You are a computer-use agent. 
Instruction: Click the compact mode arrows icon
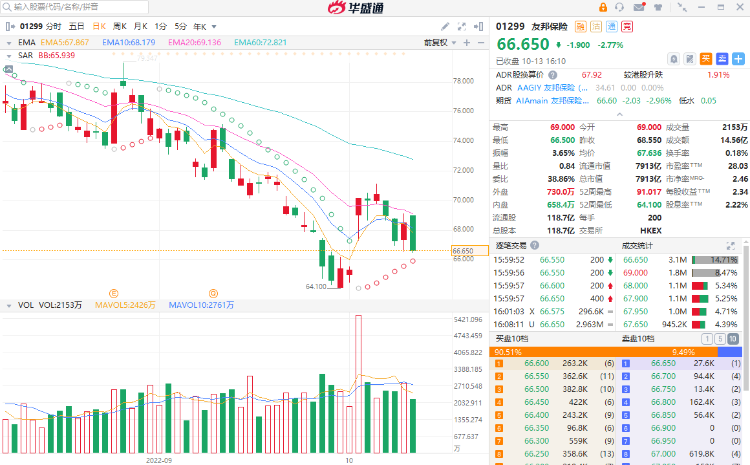point(683,7)
